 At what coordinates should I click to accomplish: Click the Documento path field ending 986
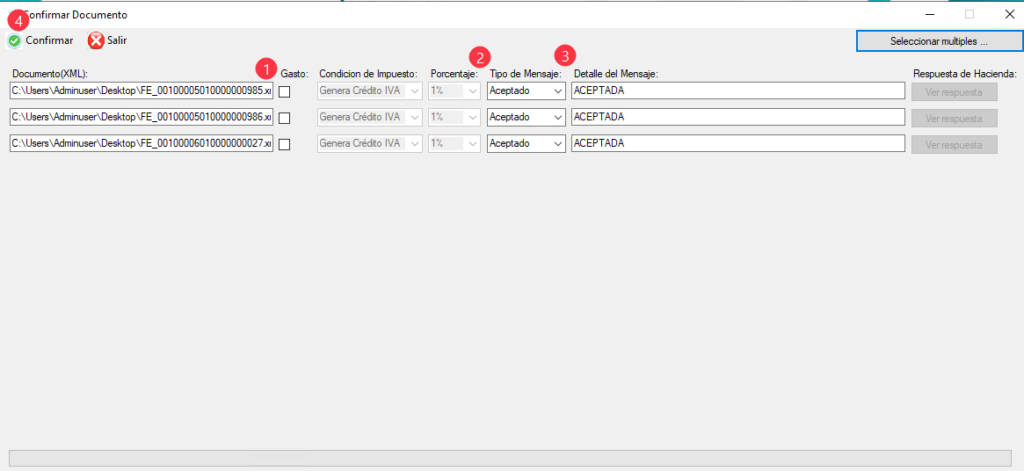140,117
